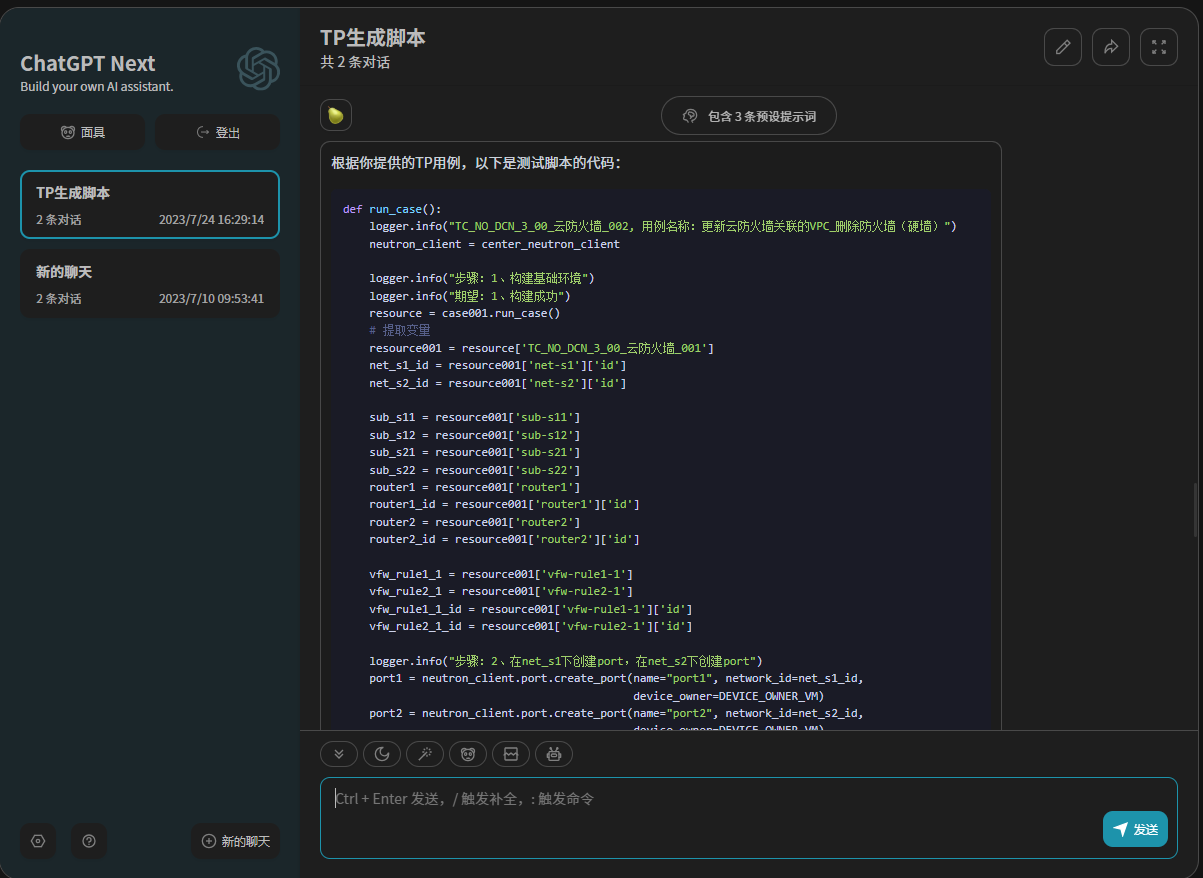
Task: Click the 登出 logout button
Action: coord(218,132)
